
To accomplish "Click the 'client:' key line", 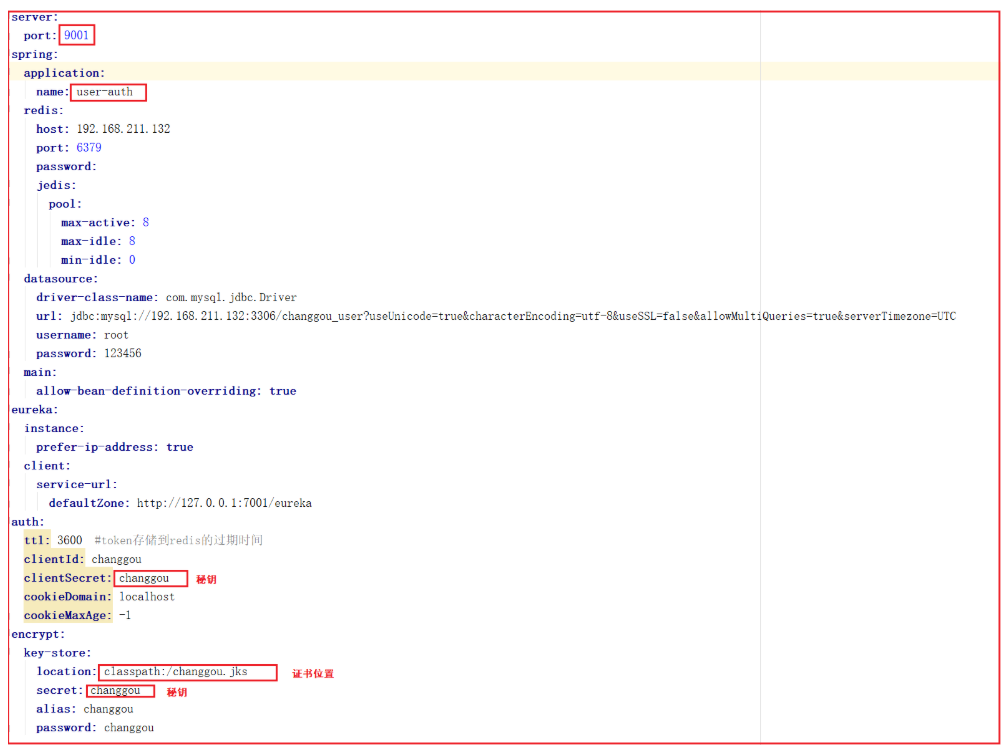I will click(47, 466).
